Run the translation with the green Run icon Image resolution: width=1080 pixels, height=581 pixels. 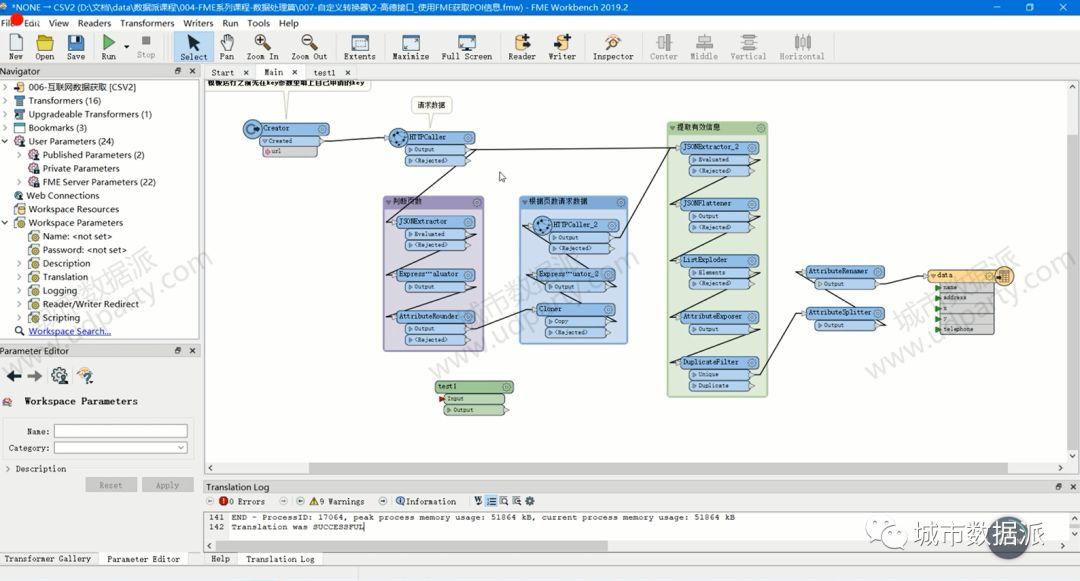[x=109, y=47]
